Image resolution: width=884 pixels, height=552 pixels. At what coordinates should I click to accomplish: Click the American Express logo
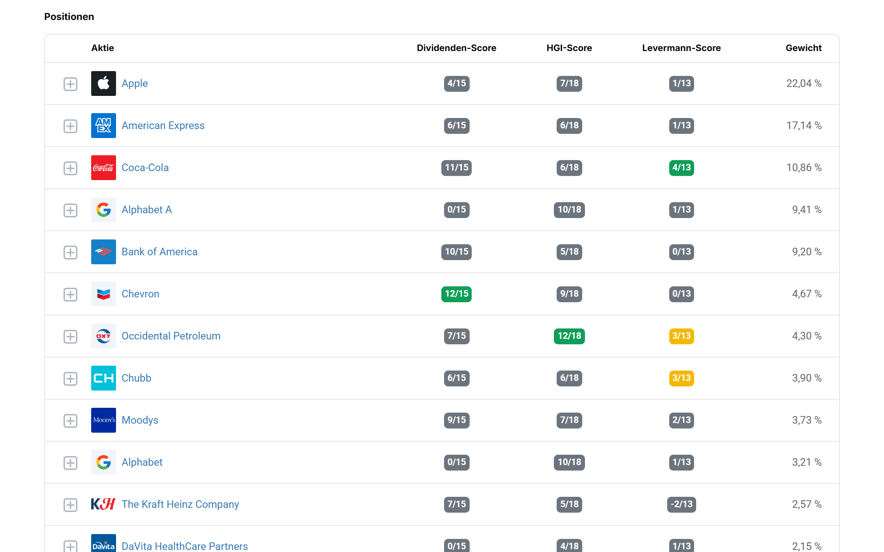pos(103,125)
